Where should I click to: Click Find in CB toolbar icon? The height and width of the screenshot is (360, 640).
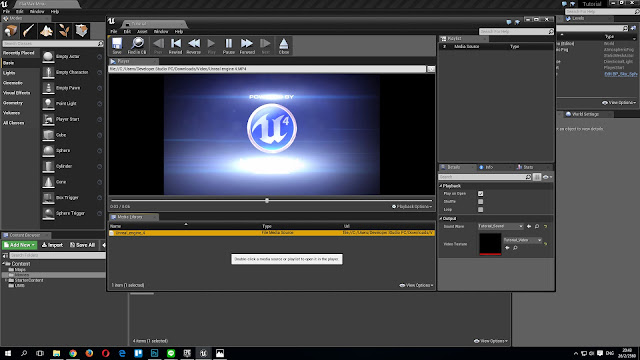tap(137, 46)
